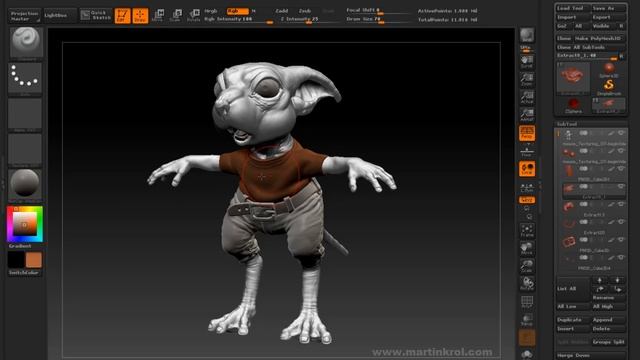Toggle eye visibility for selected Extract9 subtool

coord(621,186)
